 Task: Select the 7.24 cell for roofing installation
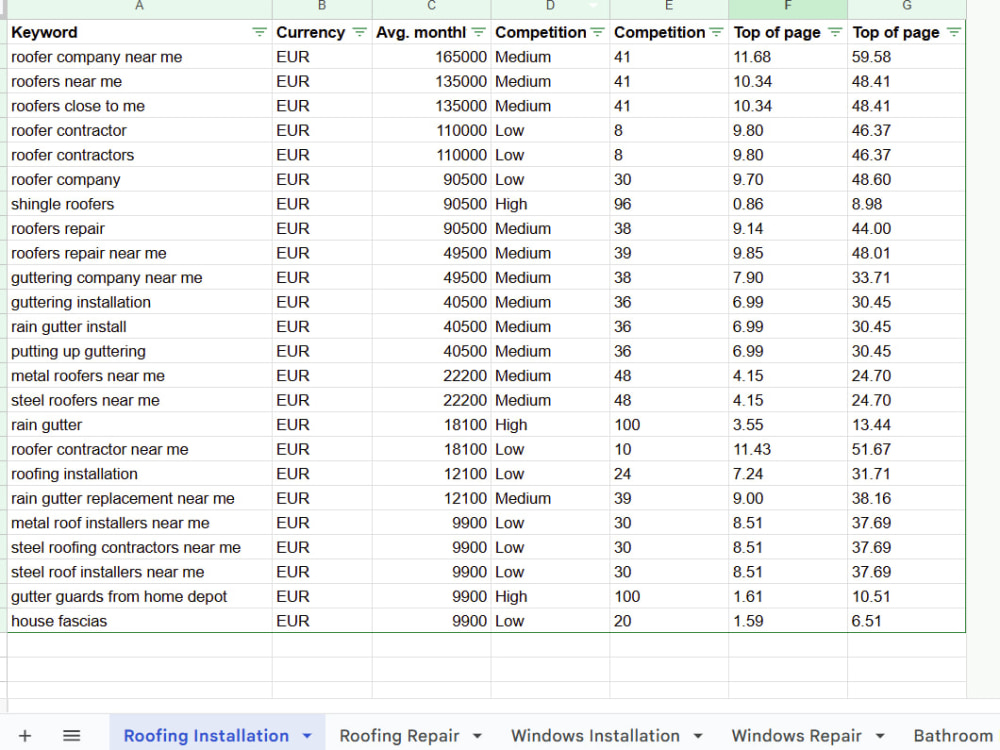[x=788, y=474]
